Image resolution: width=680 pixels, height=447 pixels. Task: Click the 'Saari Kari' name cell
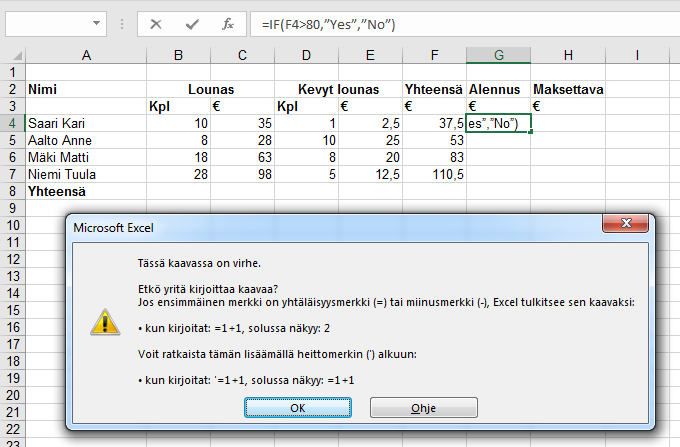click(86, 123)
